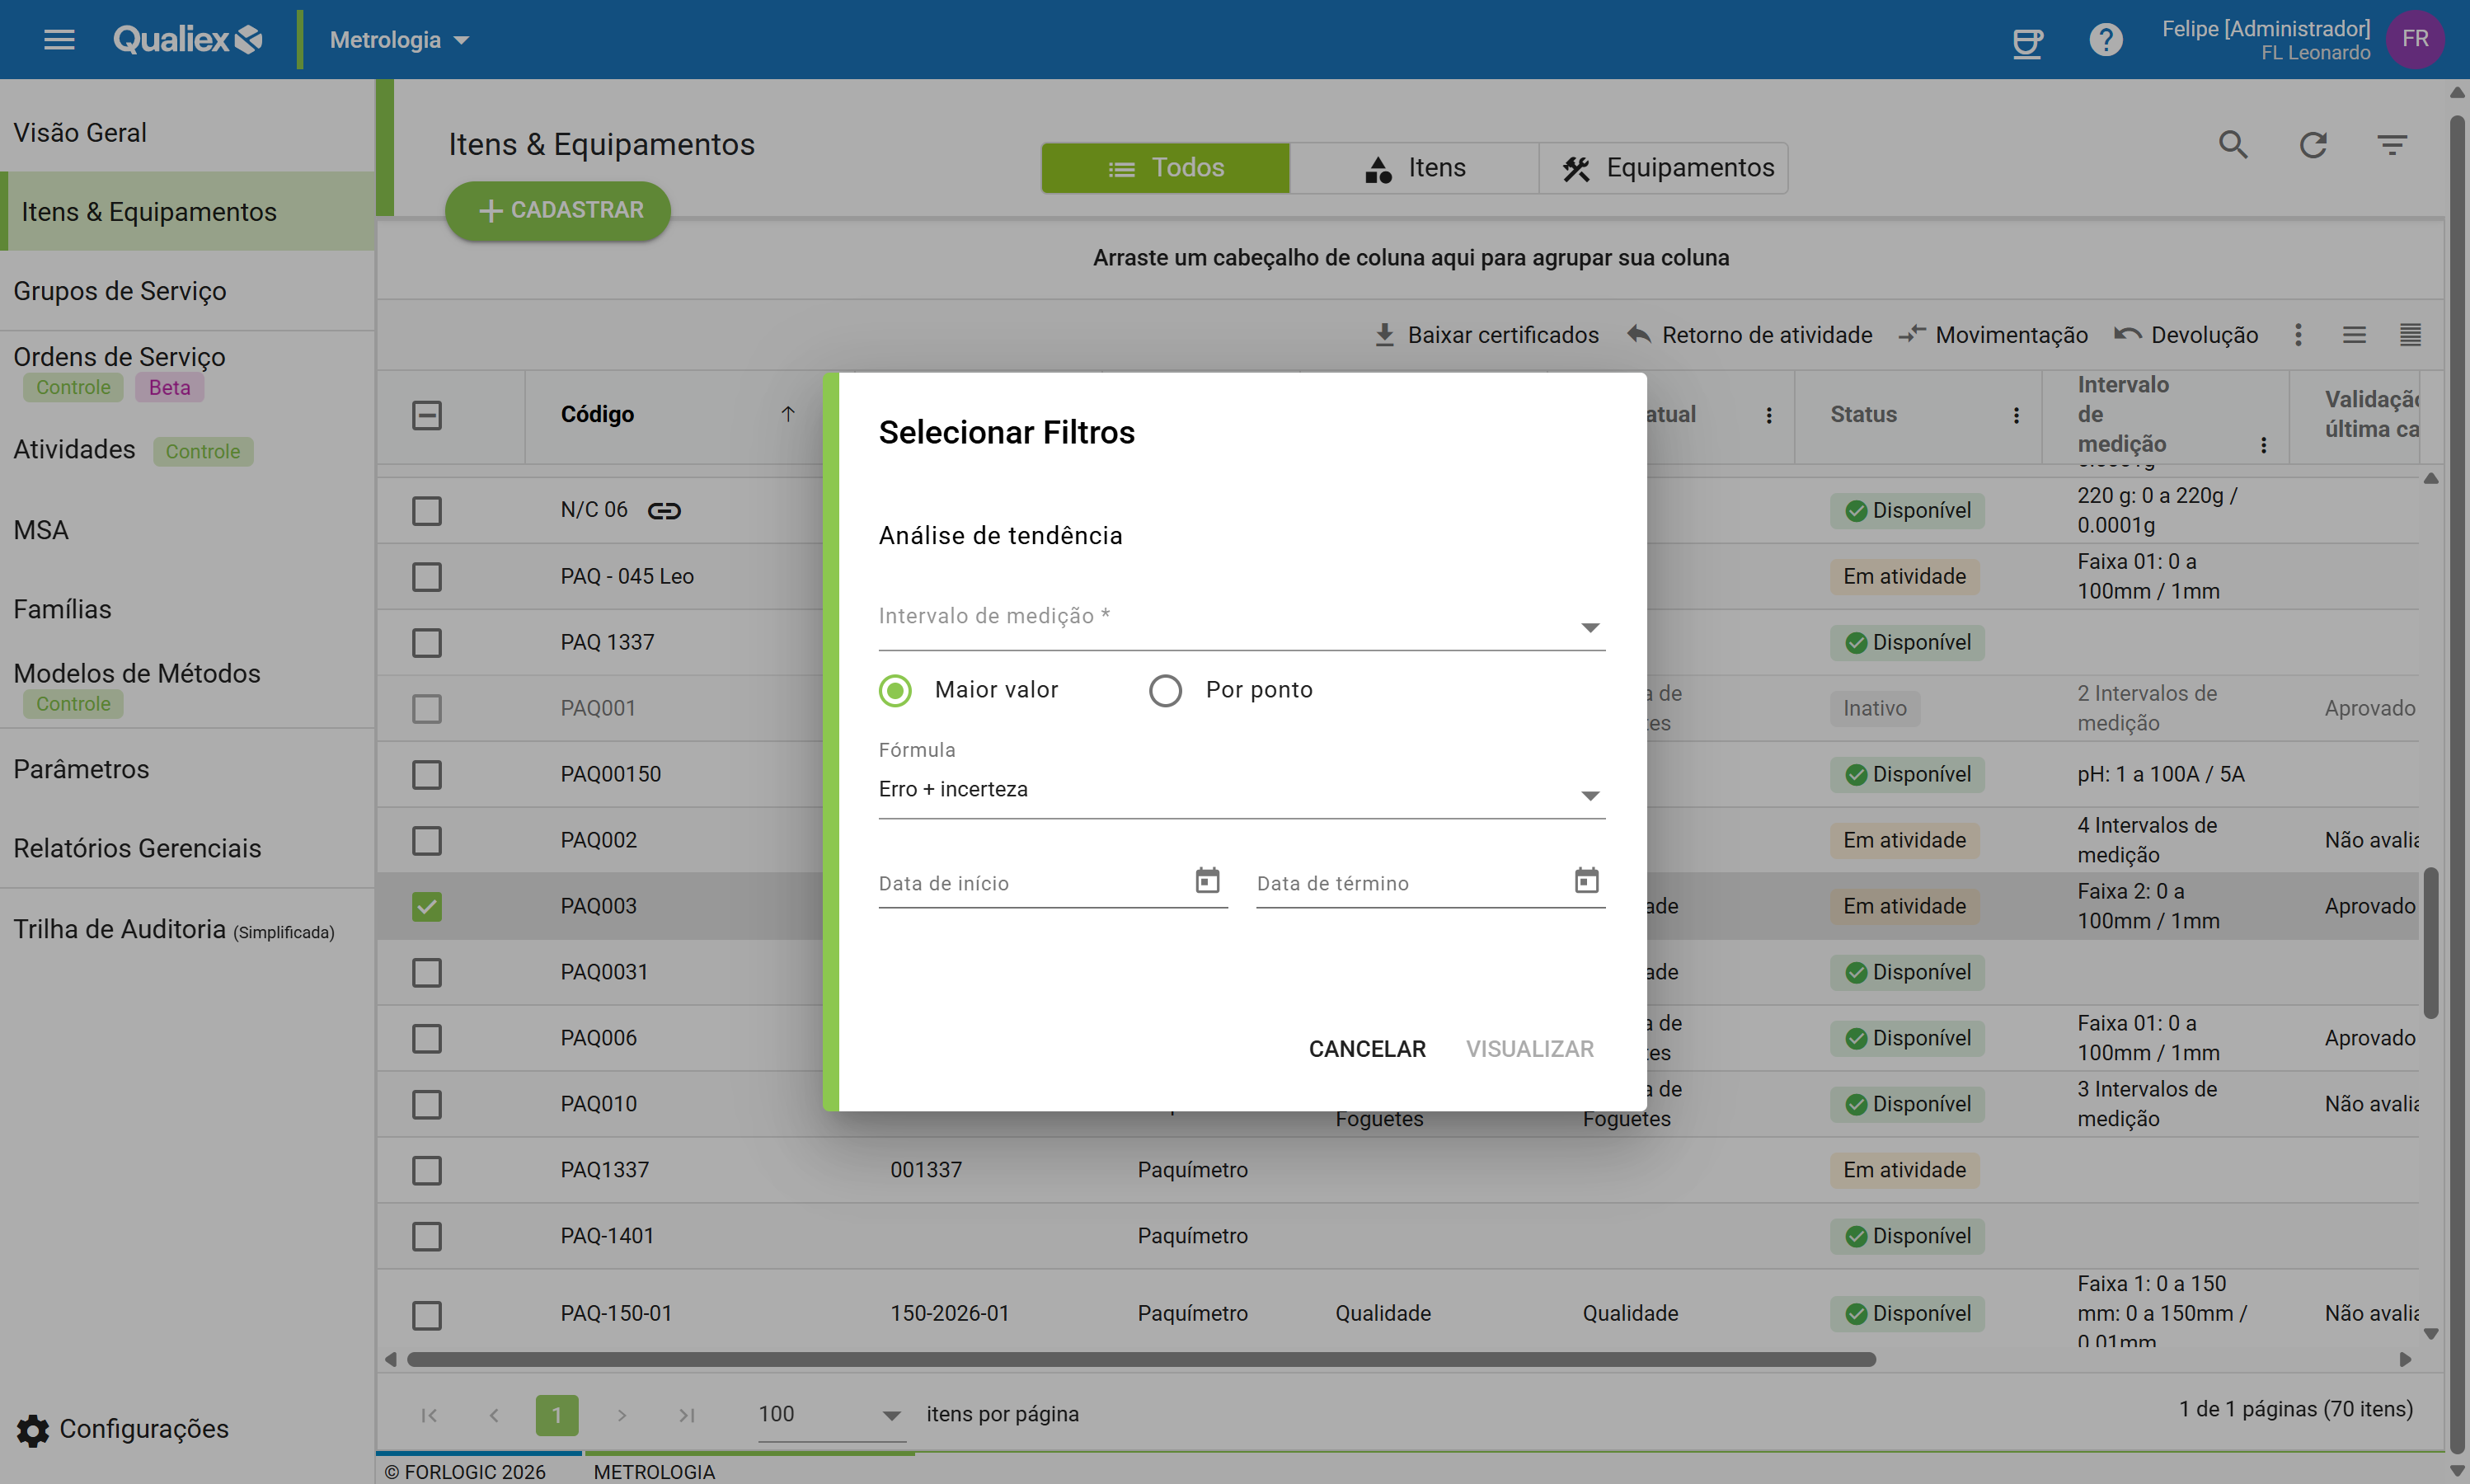Toggle sort arrow on Código column
The height and width of the screenshot is (1484, 2470).
(x=788, y=414)
